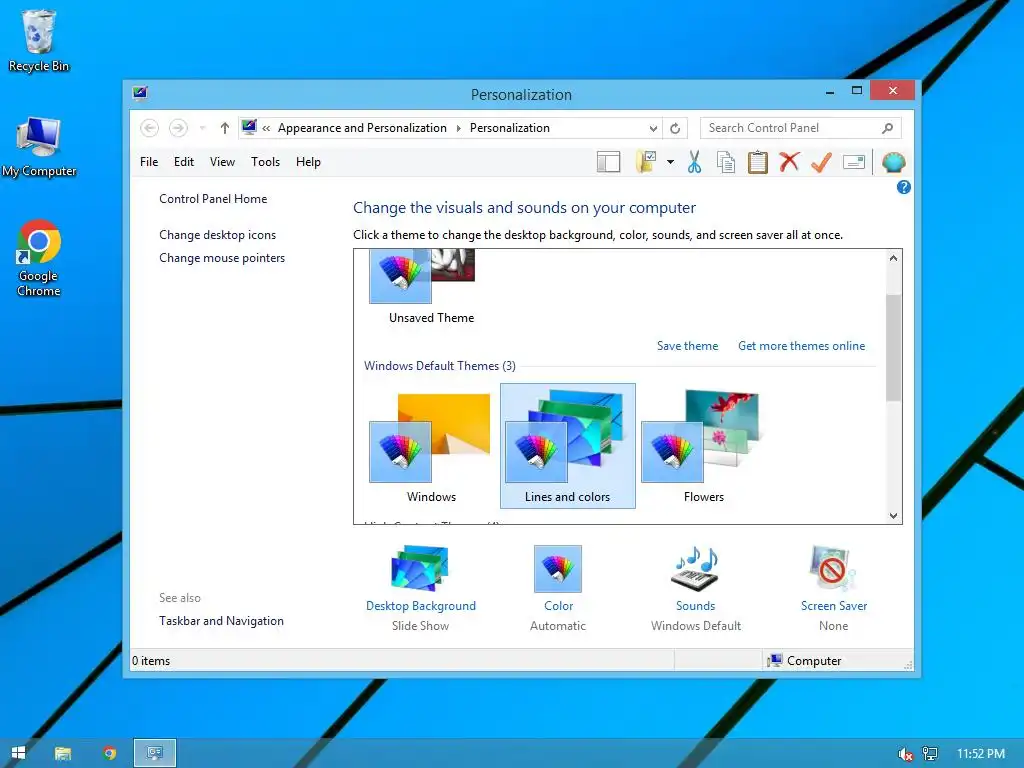1024x768 pixels.
Task: Click theme list scroll up arrow
Action: click(x=893, y=258)
